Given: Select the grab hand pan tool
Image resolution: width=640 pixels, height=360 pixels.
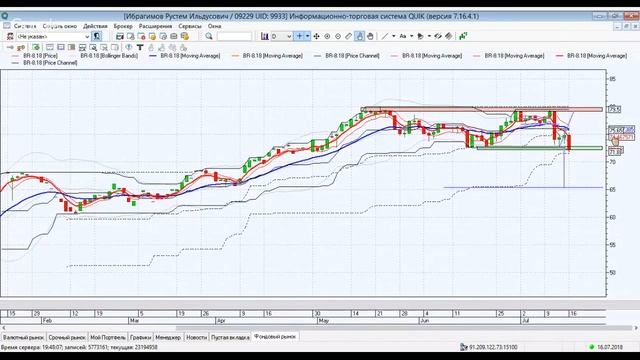Looking at the screenshot, I should point(370,36).
